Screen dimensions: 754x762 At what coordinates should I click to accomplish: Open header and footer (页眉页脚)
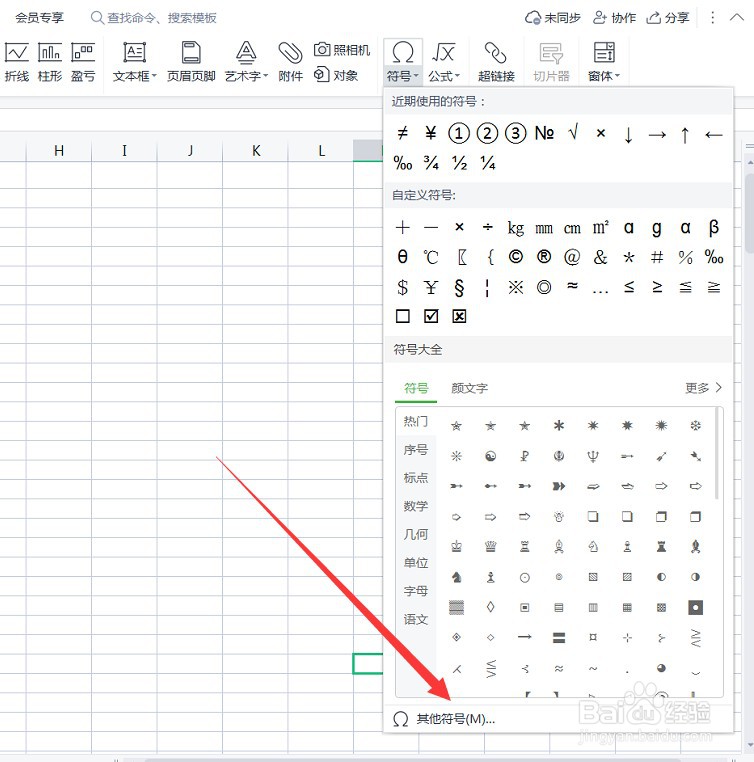click(191, 62)
